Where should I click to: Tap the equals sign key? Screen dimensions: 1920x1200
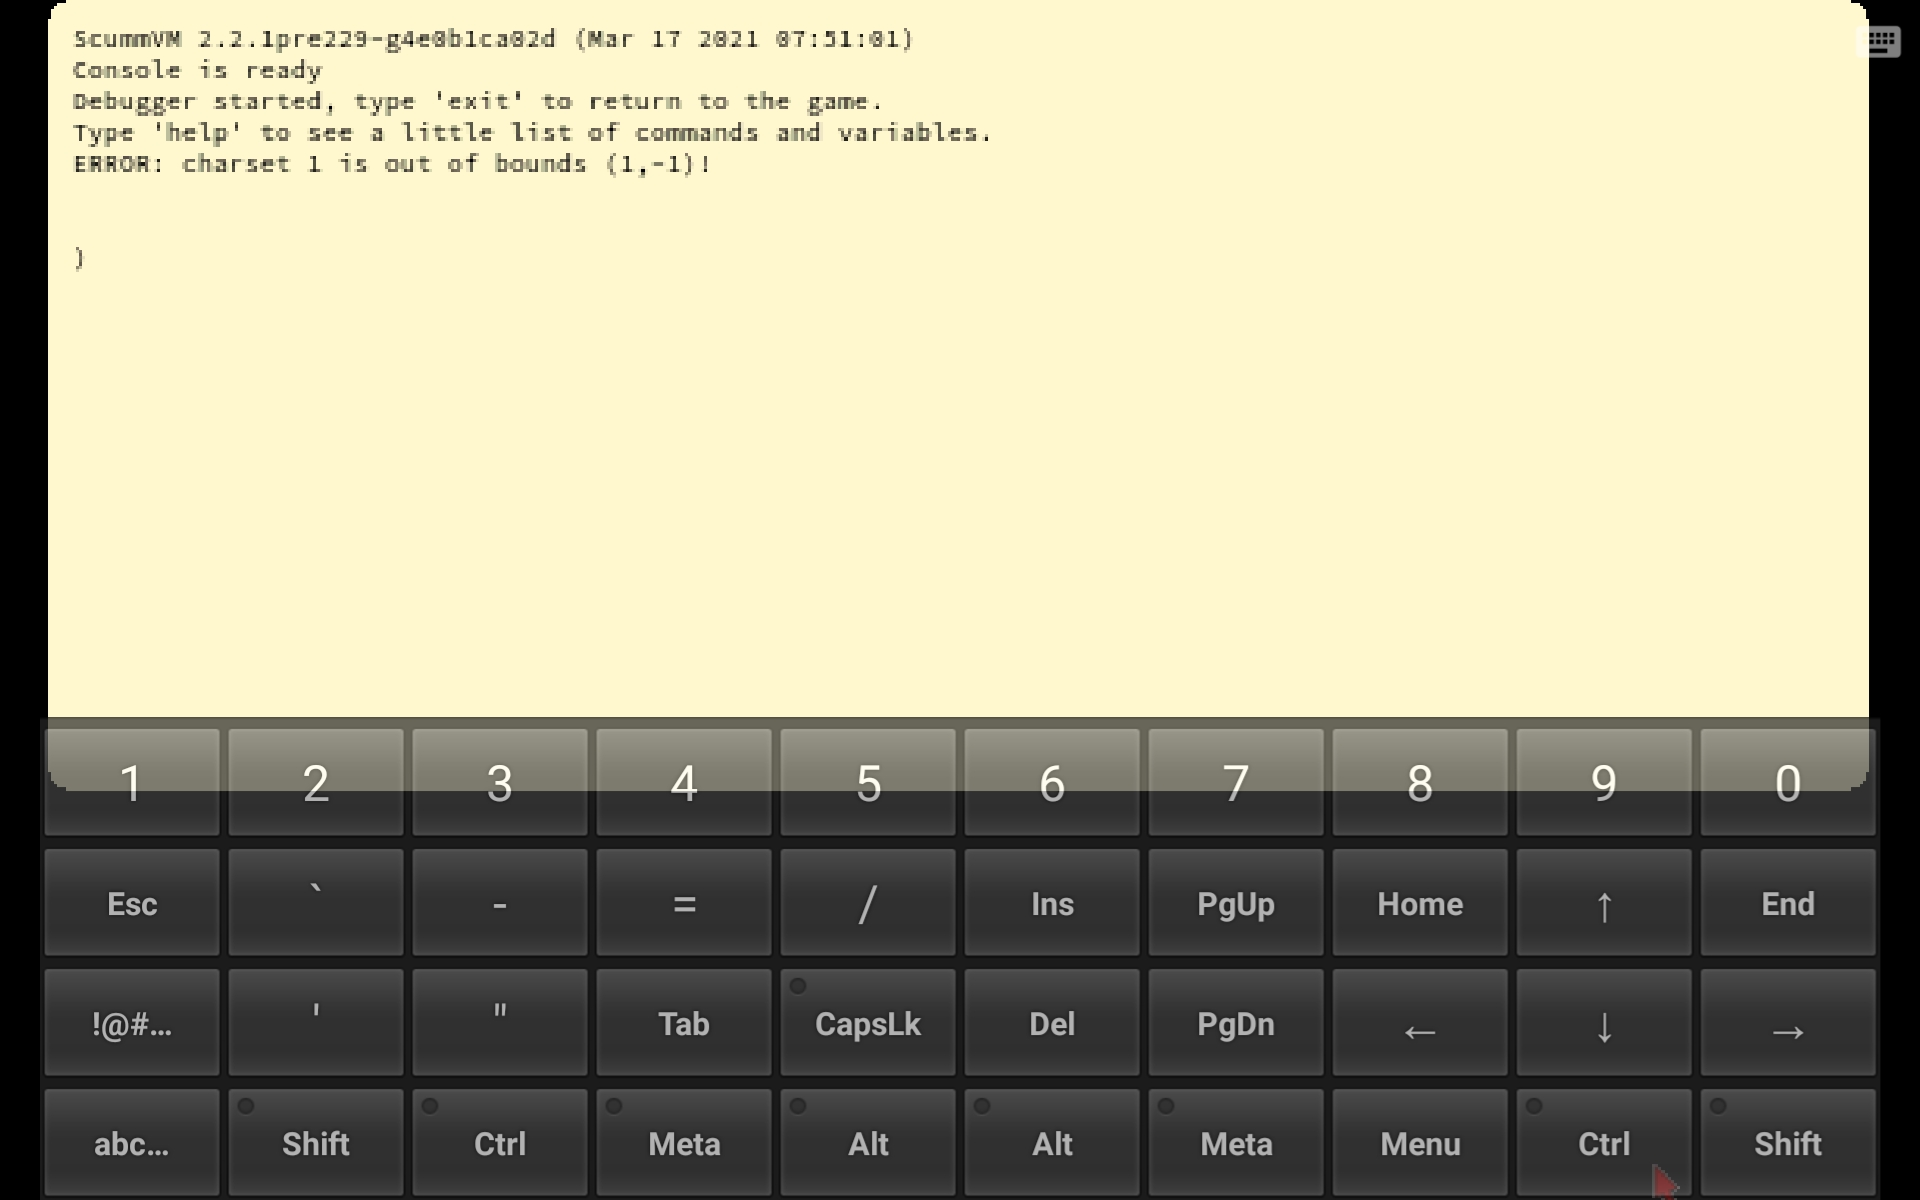pyautogui.click(x=684, y=902)
